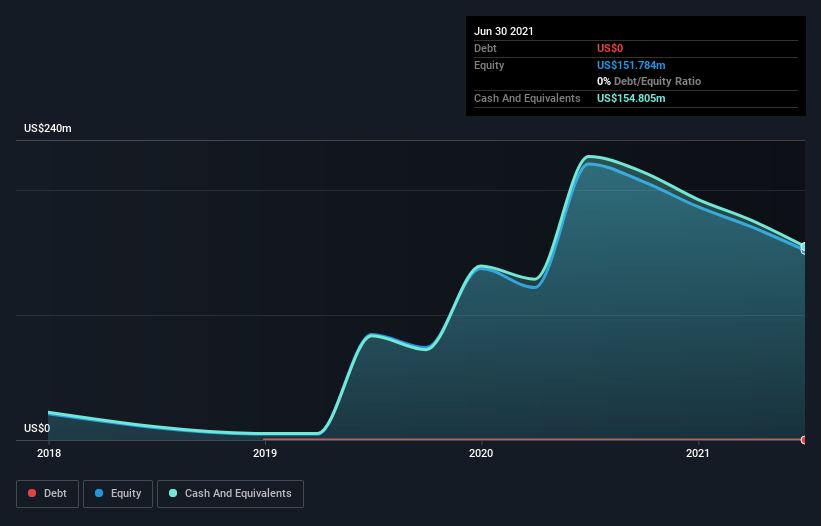Screen dimensions: 821x526
Task: Select the Cash And Equivalents endpoint marker
Action: point(804,247)
